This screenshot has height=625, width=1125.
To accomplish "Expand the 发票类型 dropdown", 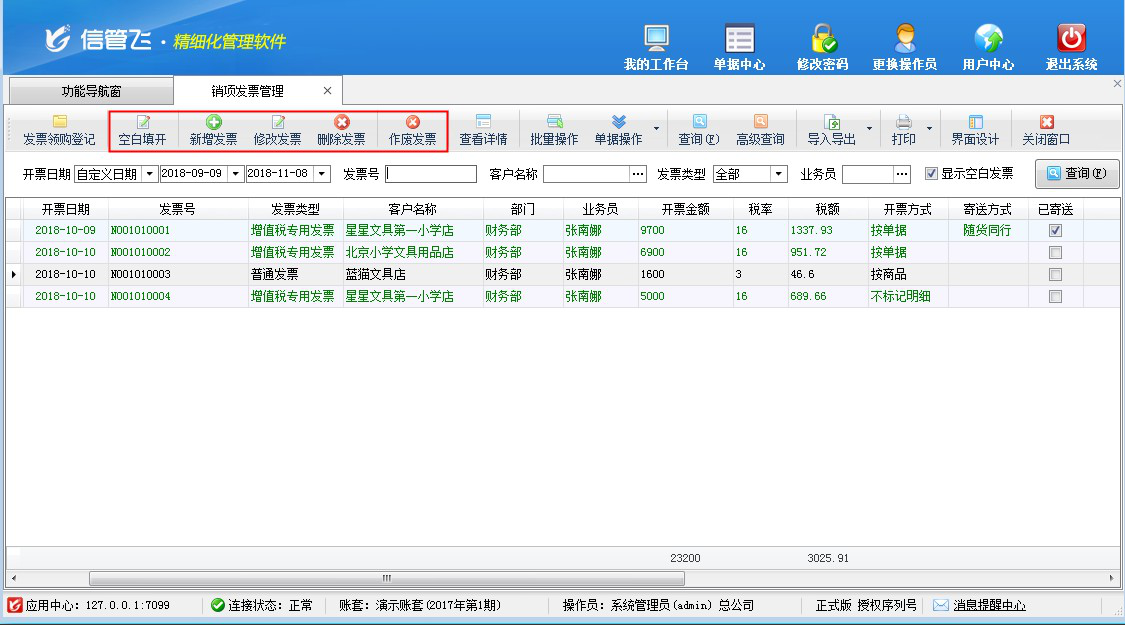I will coord(779,174).
